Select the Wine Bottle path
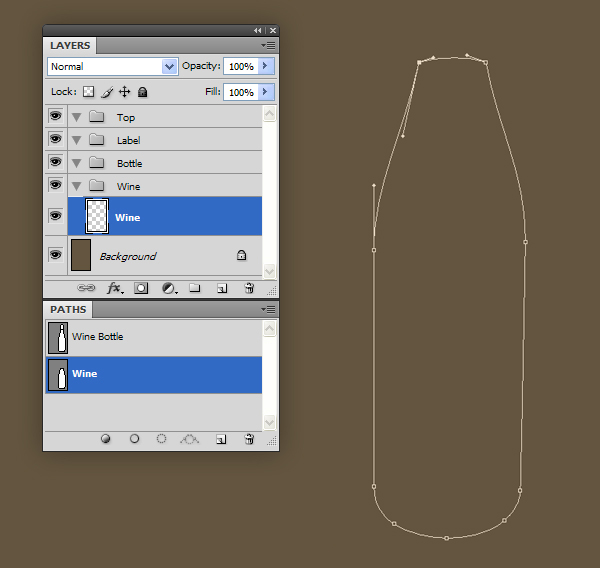 pos(154,338)
